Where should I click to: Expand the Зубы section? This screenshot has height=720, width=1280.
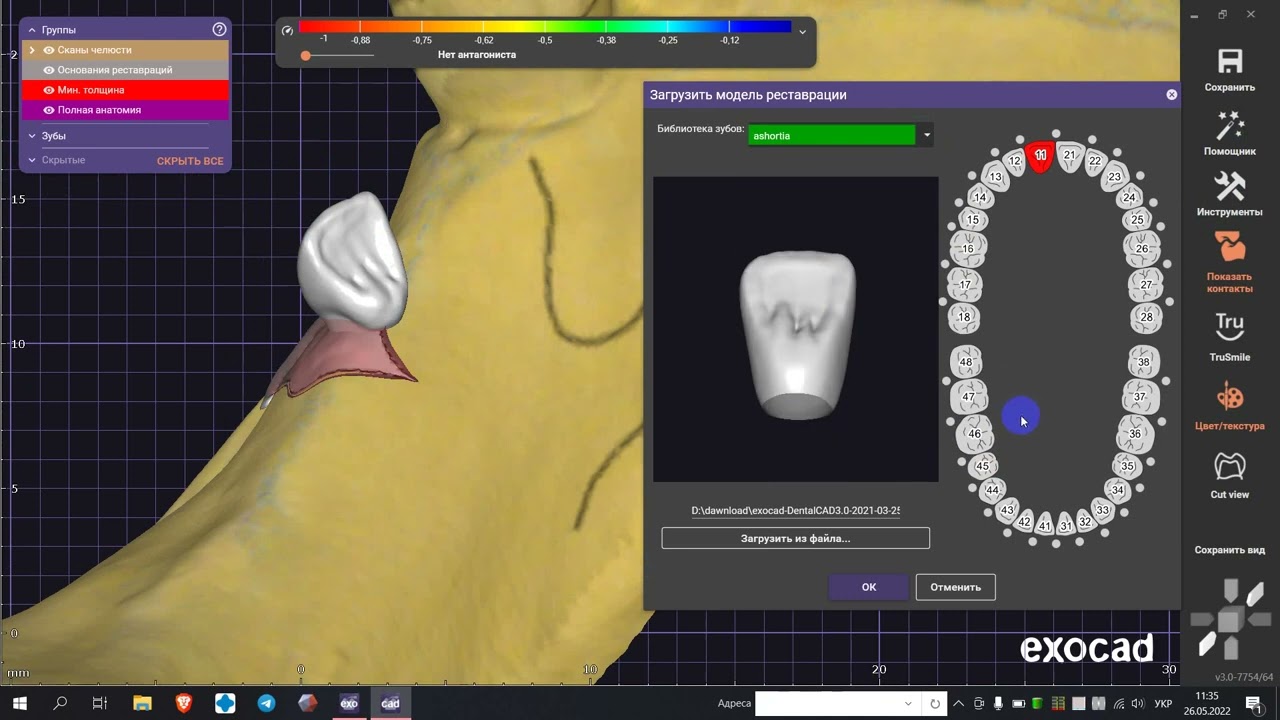[31, 136]
